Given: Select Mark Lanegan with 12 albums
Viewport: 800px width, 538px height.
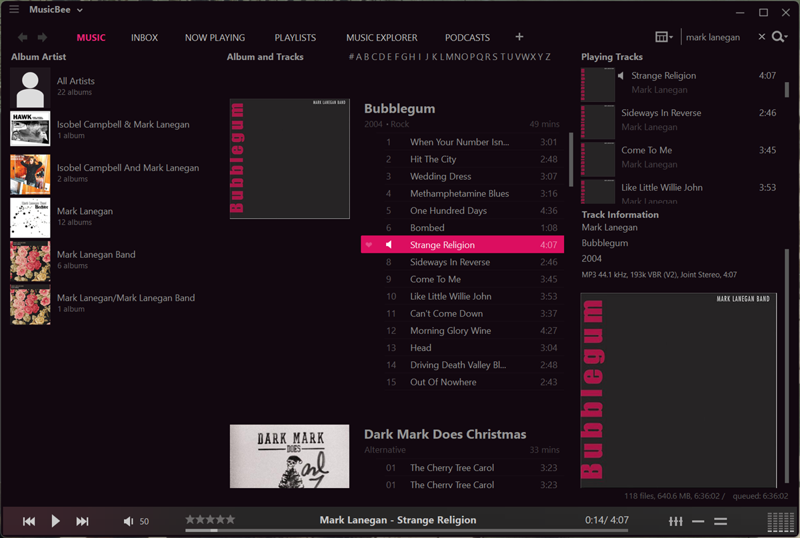Looking at the screenshot, I should (x=107, y=217).
